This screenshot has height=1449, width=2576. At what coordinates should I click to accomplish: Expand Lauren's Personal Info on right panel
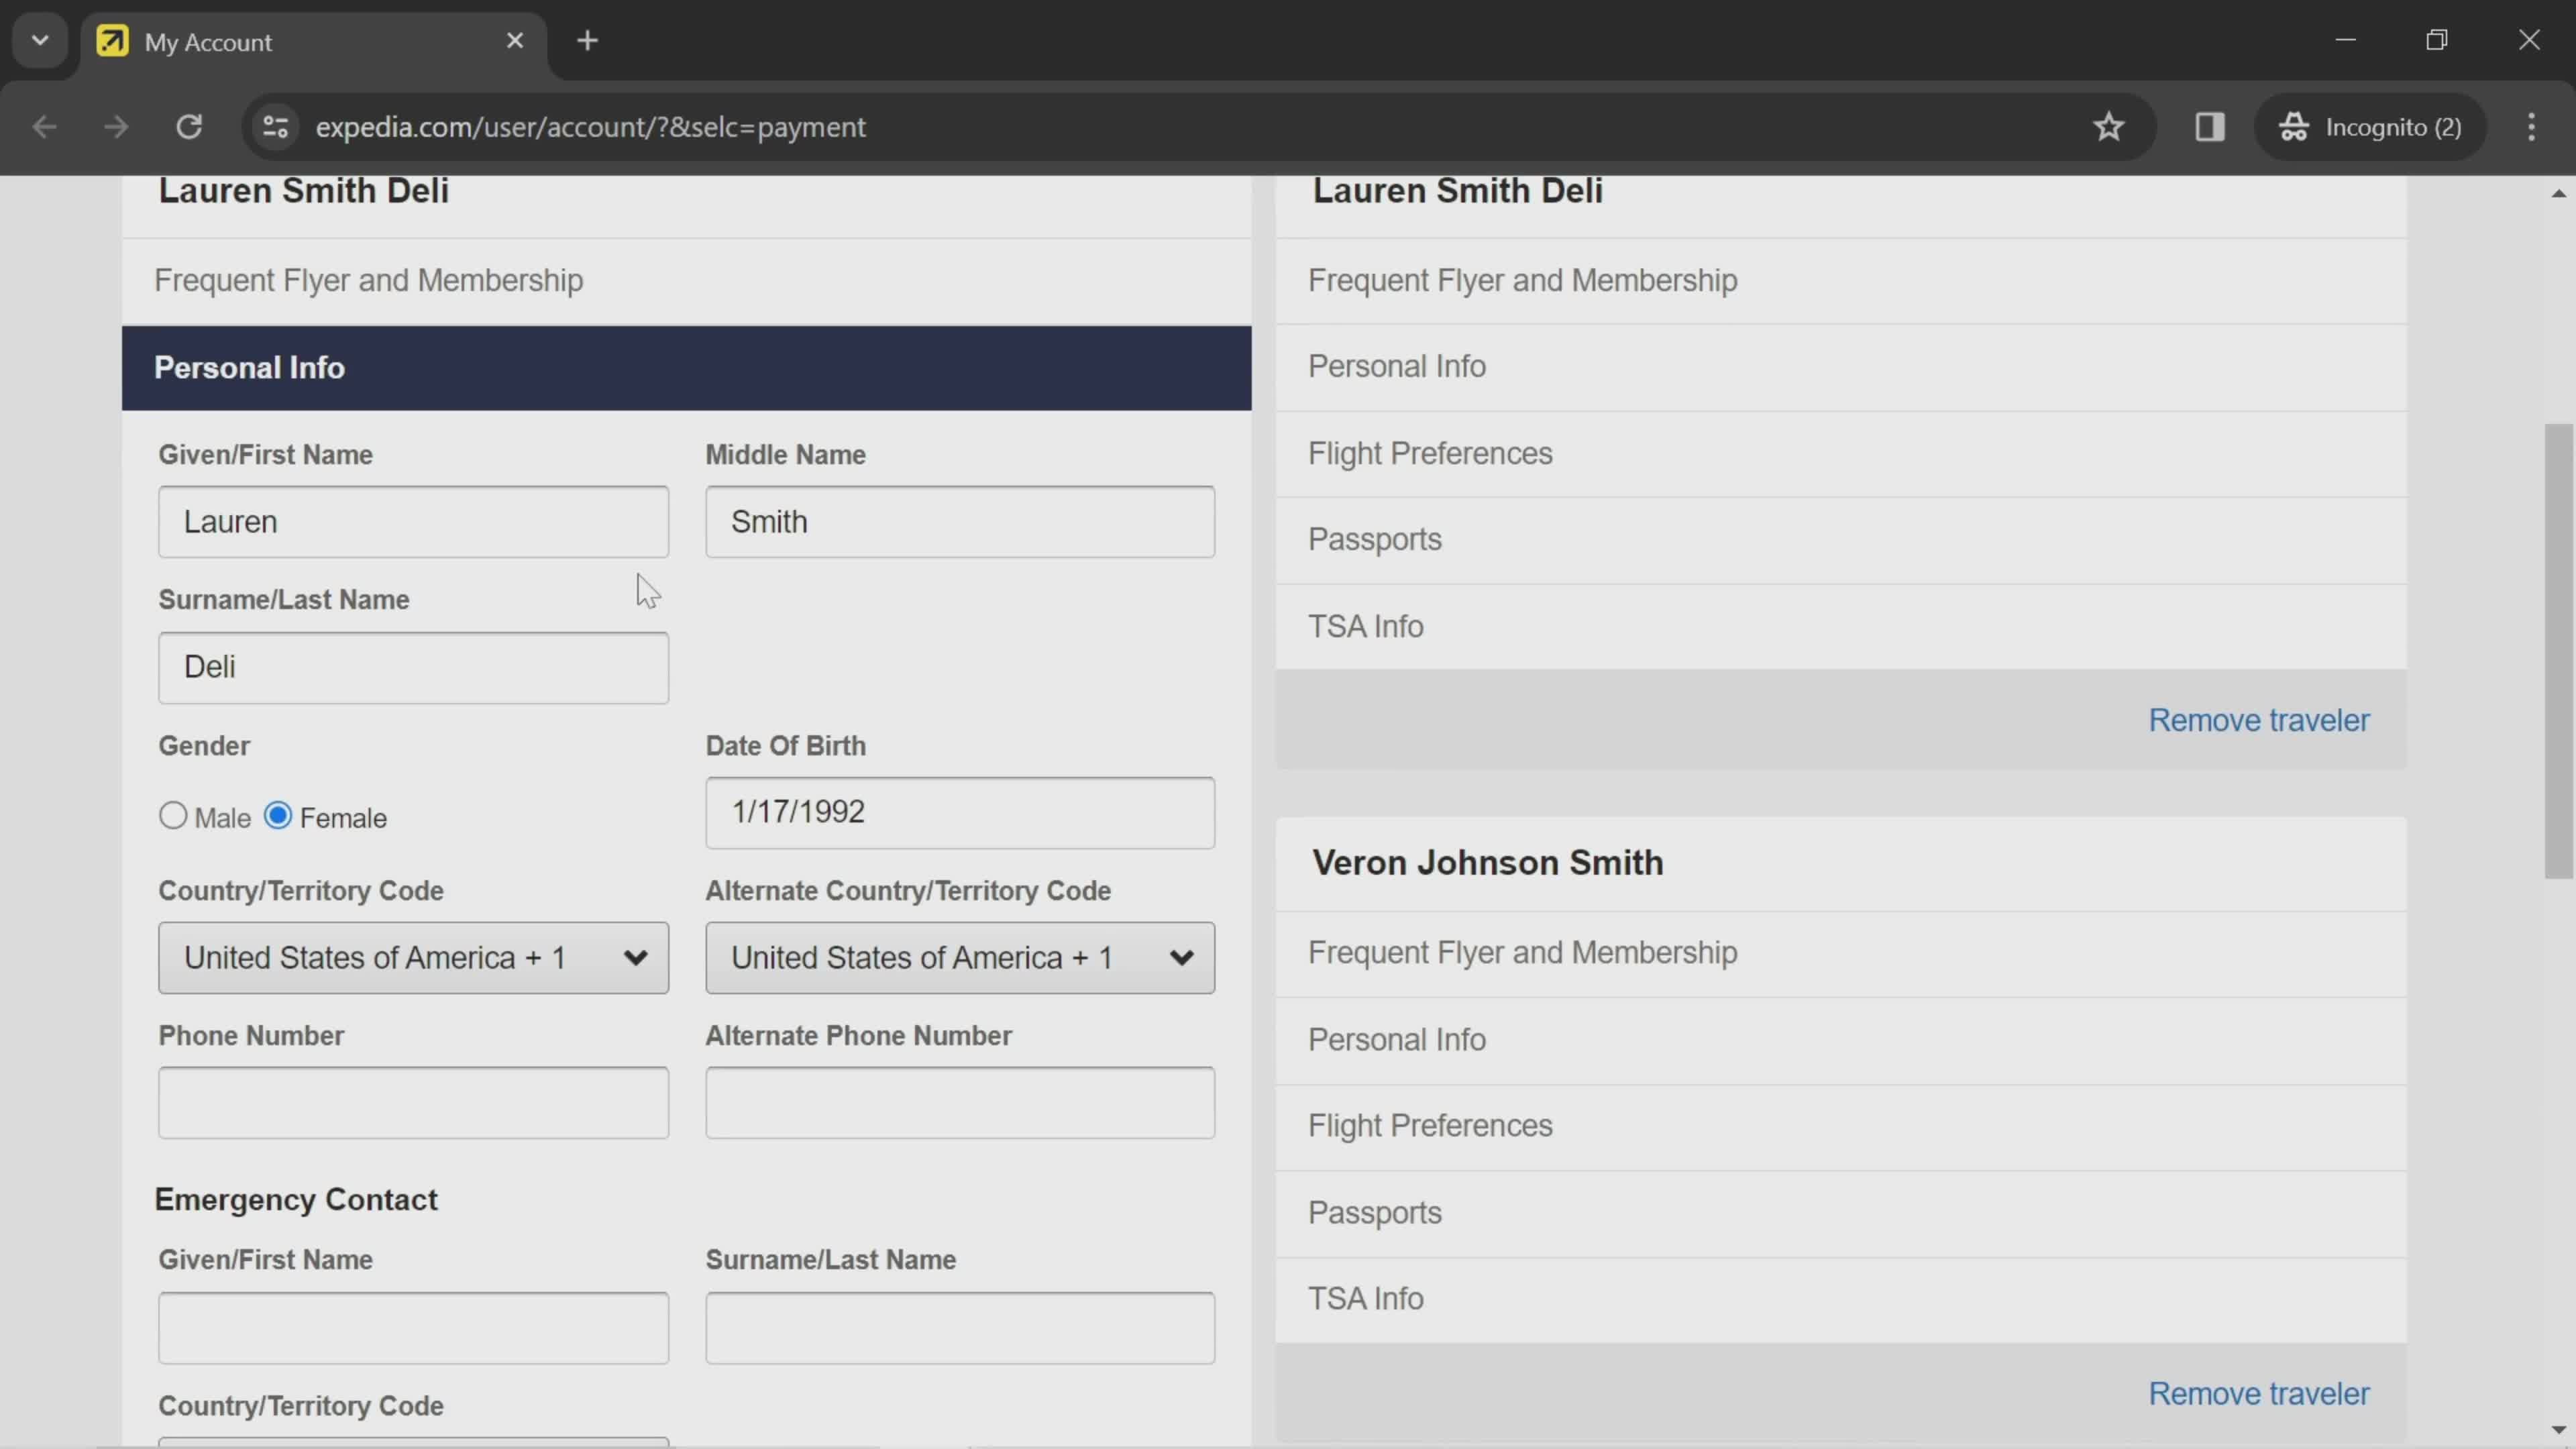[x=1840, y=367]
